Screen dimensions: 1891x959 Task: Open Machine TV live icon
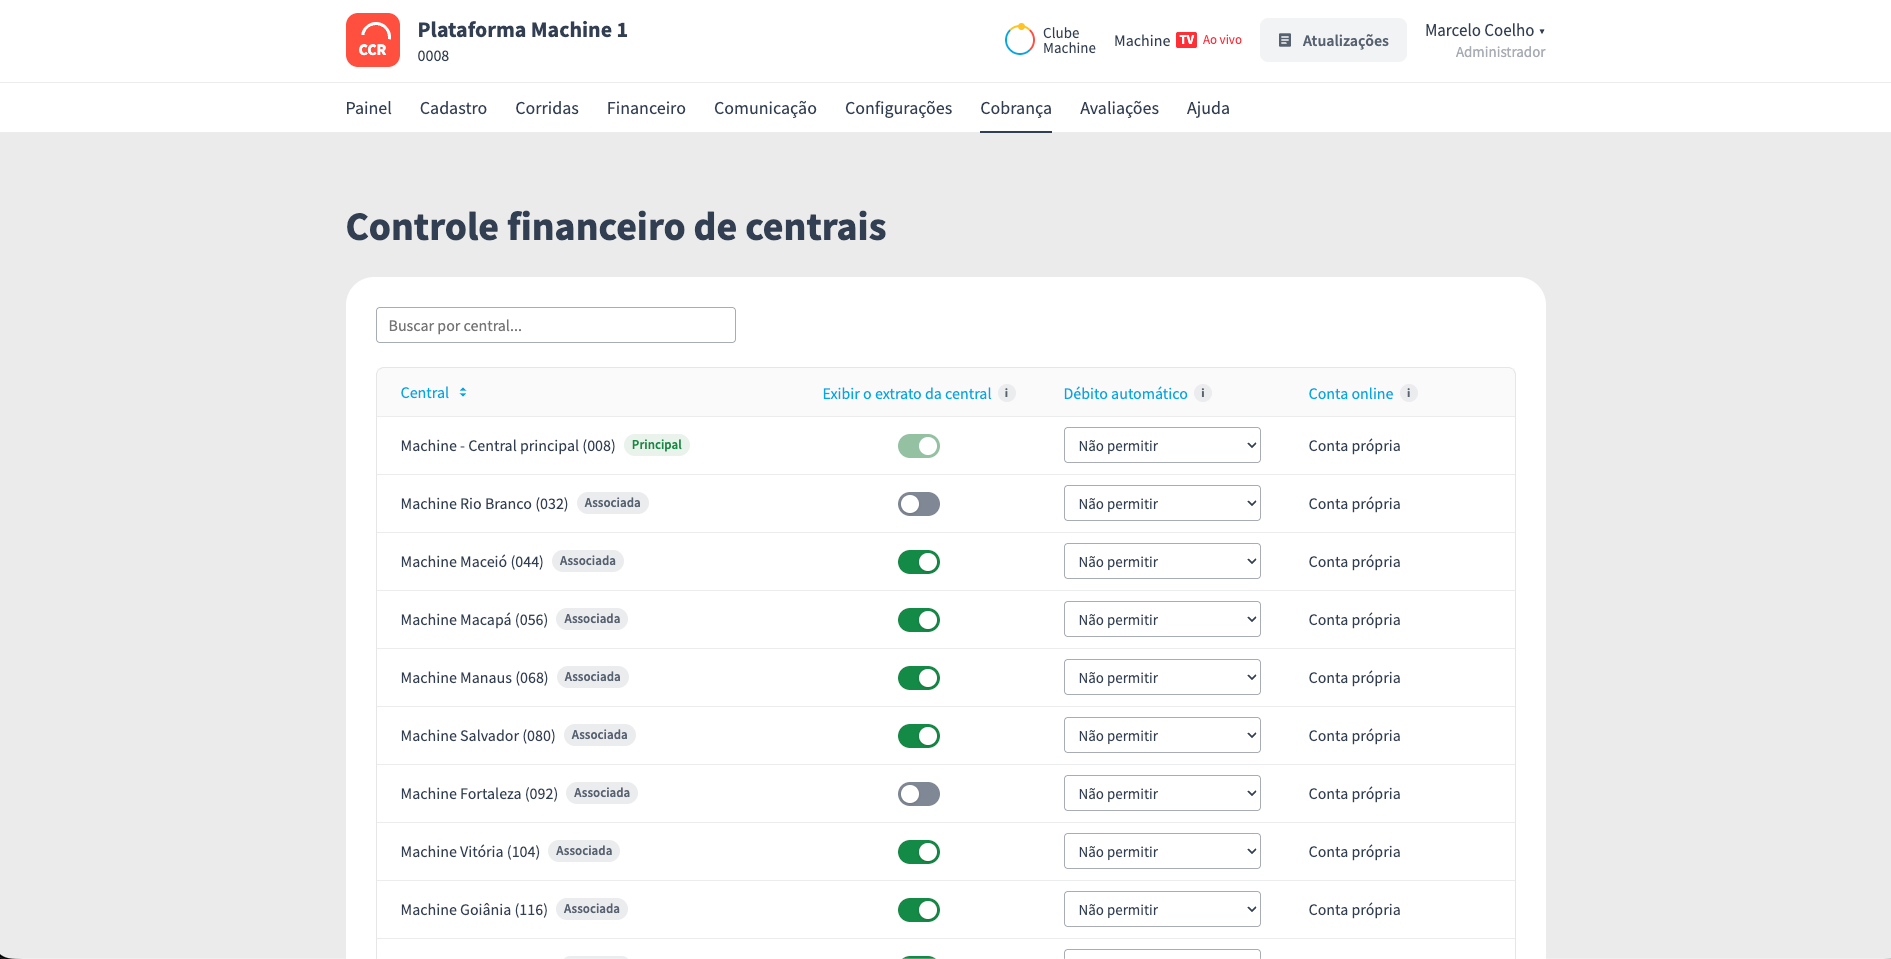(1186, 40)
